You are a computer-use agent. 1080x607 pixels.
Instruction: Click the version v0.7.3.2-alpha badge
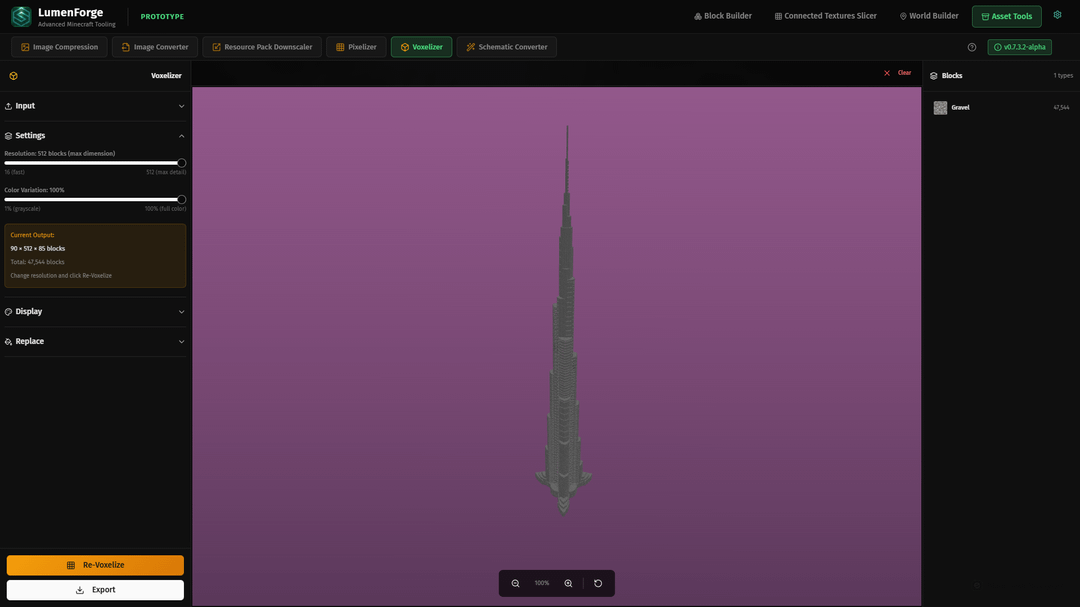click(x=1019, y=47)
